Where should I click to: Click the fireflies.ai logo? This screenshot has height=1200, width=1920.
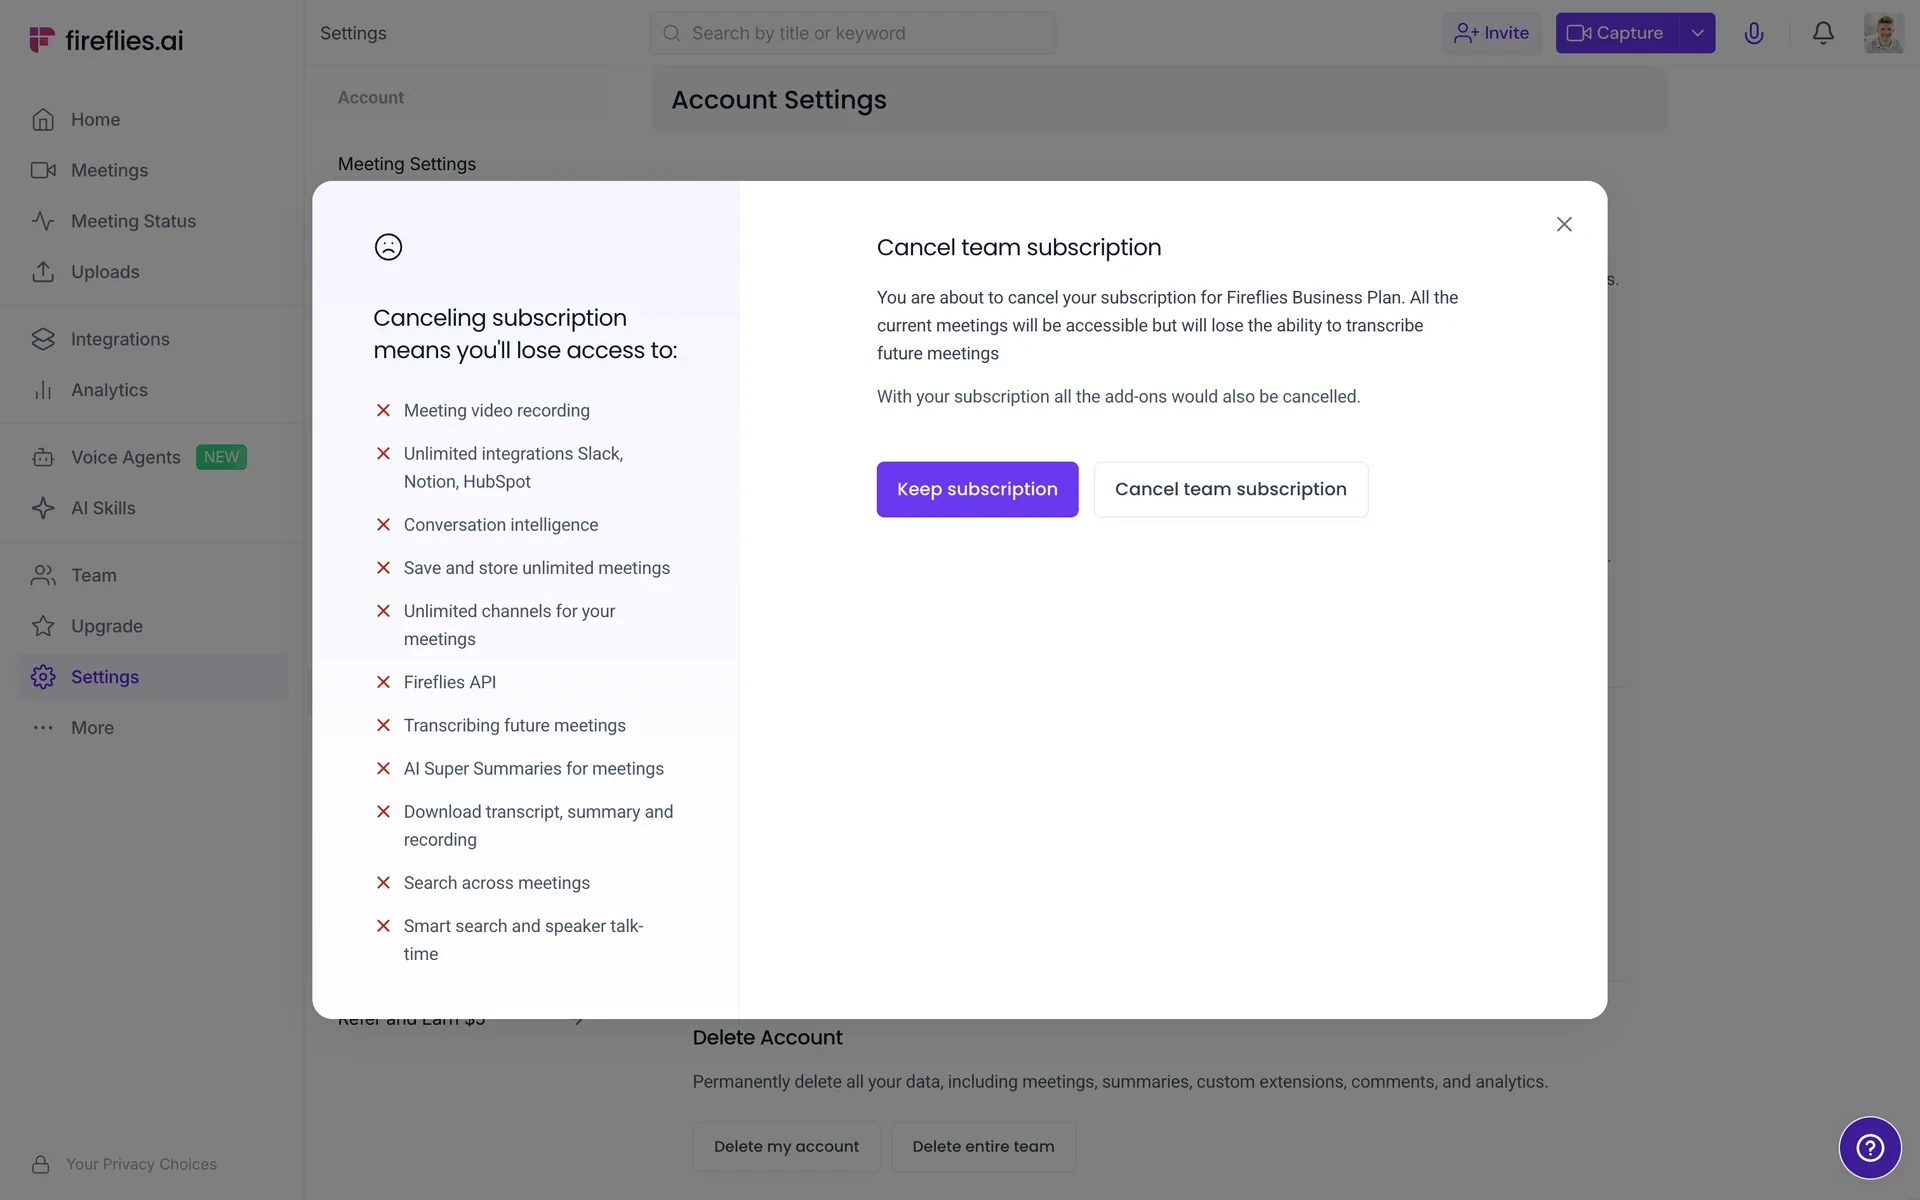point(106,40)
